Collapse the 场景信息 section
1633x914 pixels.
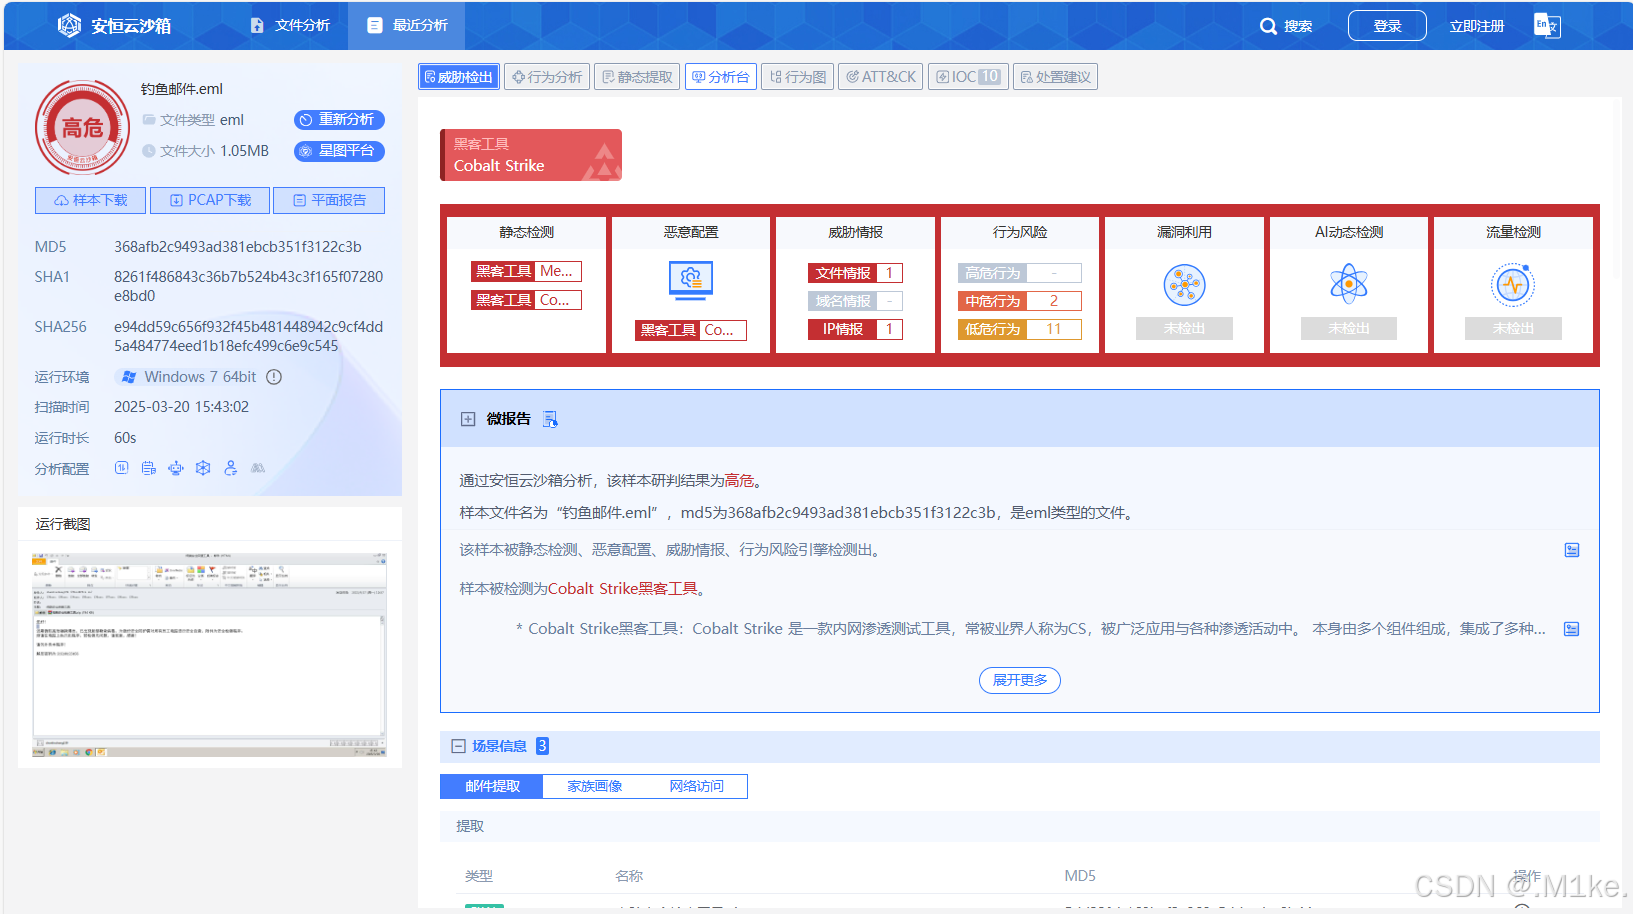(x=459, y=746)
